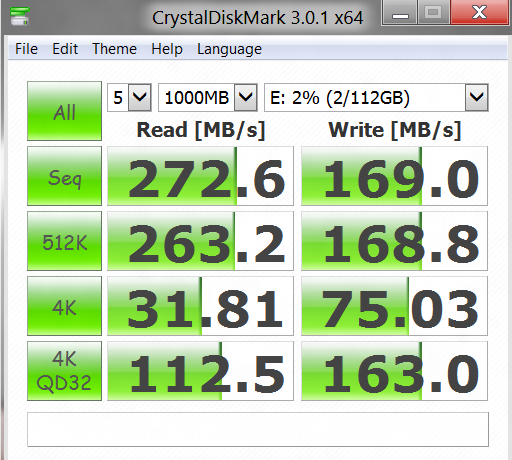The image size is (512, 460).
Task: Open the test count dropdown showing 5
Action: coord(129,98)
